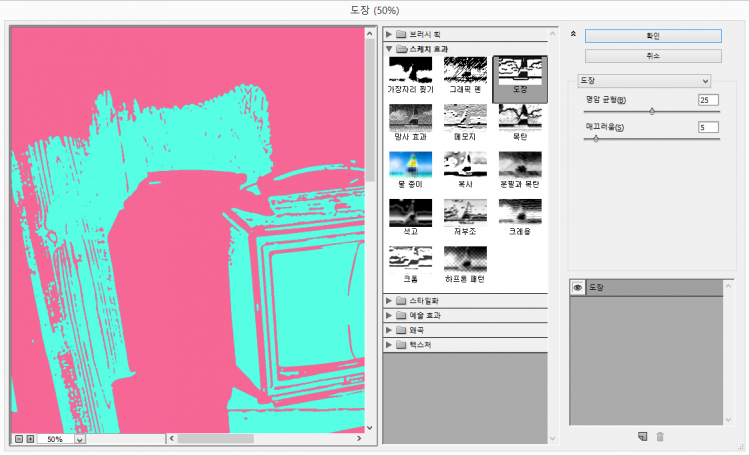Open the 50% zoom level dropdown
Image resolution: width=750 pixels, height=456 pixels.
point(80,439)
